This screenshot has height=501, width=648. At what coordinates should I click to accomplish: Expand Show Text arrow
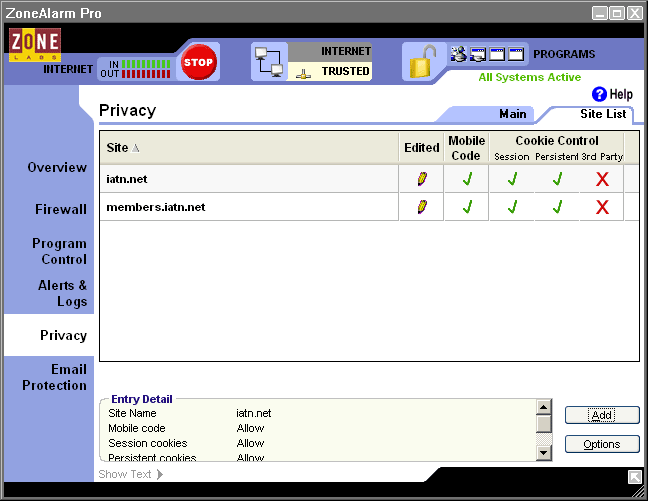tap(160, 474)
